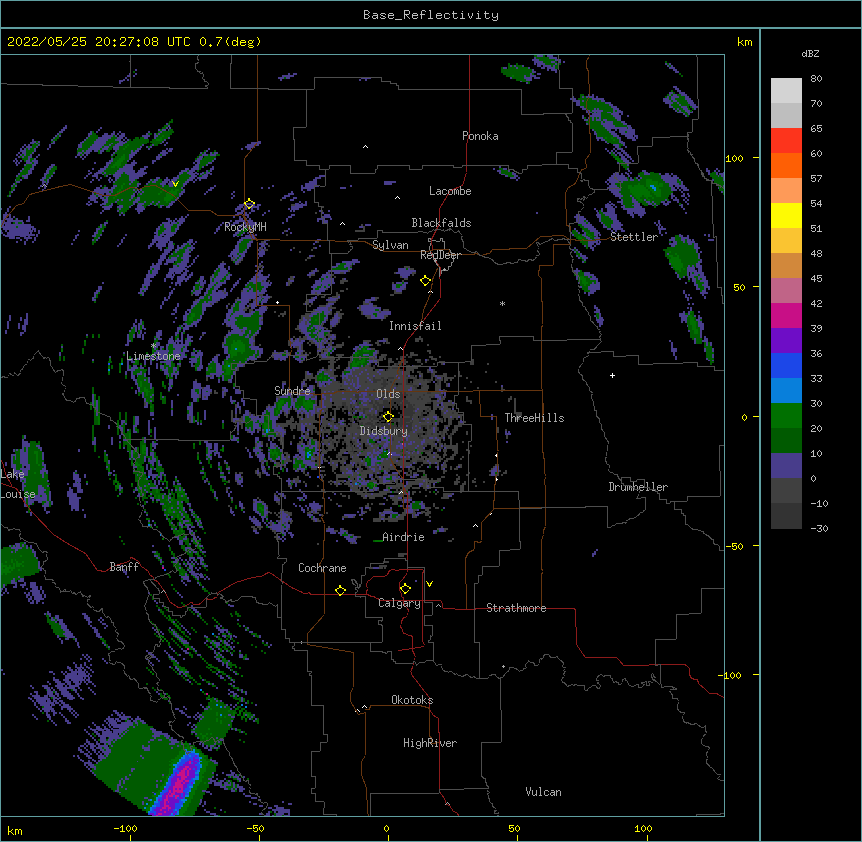Image resolution: width=862 pixels, height=842 pixels.
Task: Click the km unit label at bottom left
Action: 15,830
